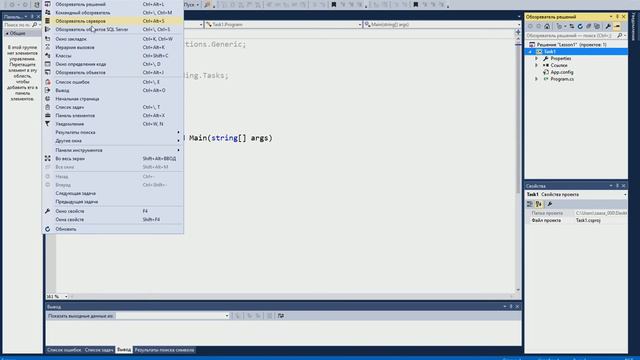
Task: Expand the Properties tree node
Action: tap(537, 59)
